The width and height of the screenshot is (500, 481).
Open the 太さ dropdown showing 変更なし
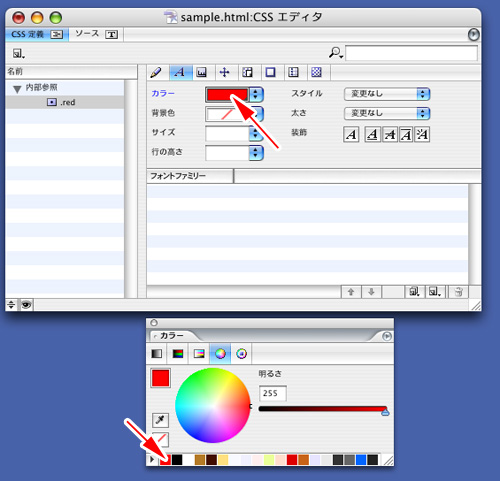pos(387,114)
